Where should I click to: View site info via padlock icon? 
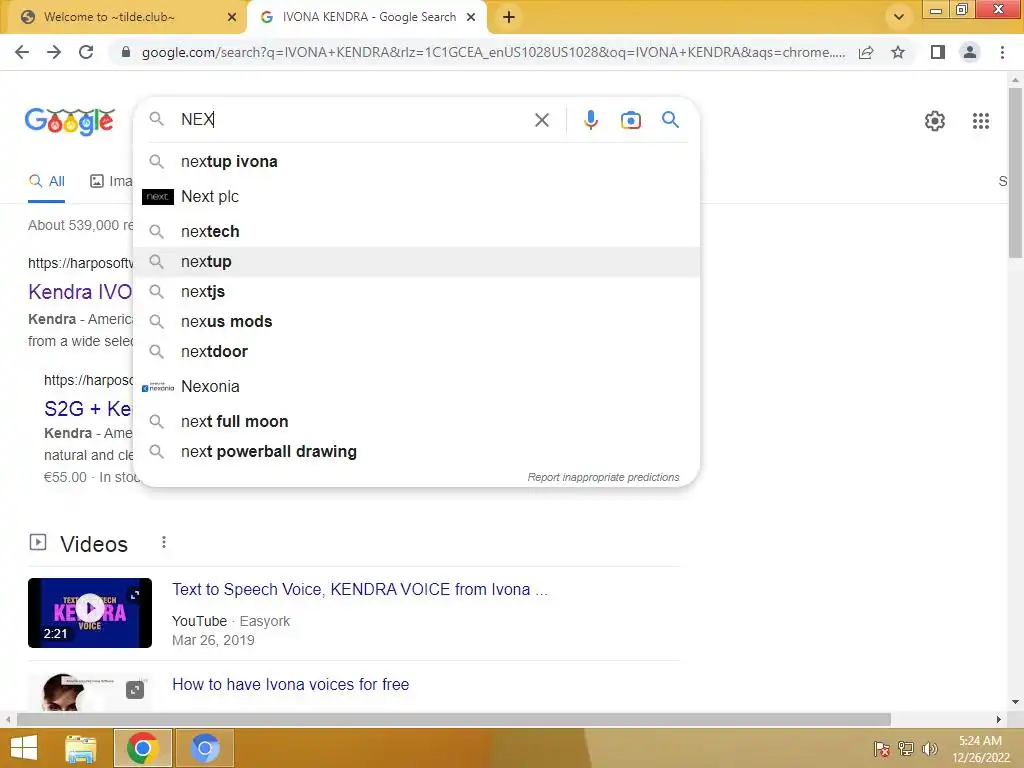click(x=126, y=52)
